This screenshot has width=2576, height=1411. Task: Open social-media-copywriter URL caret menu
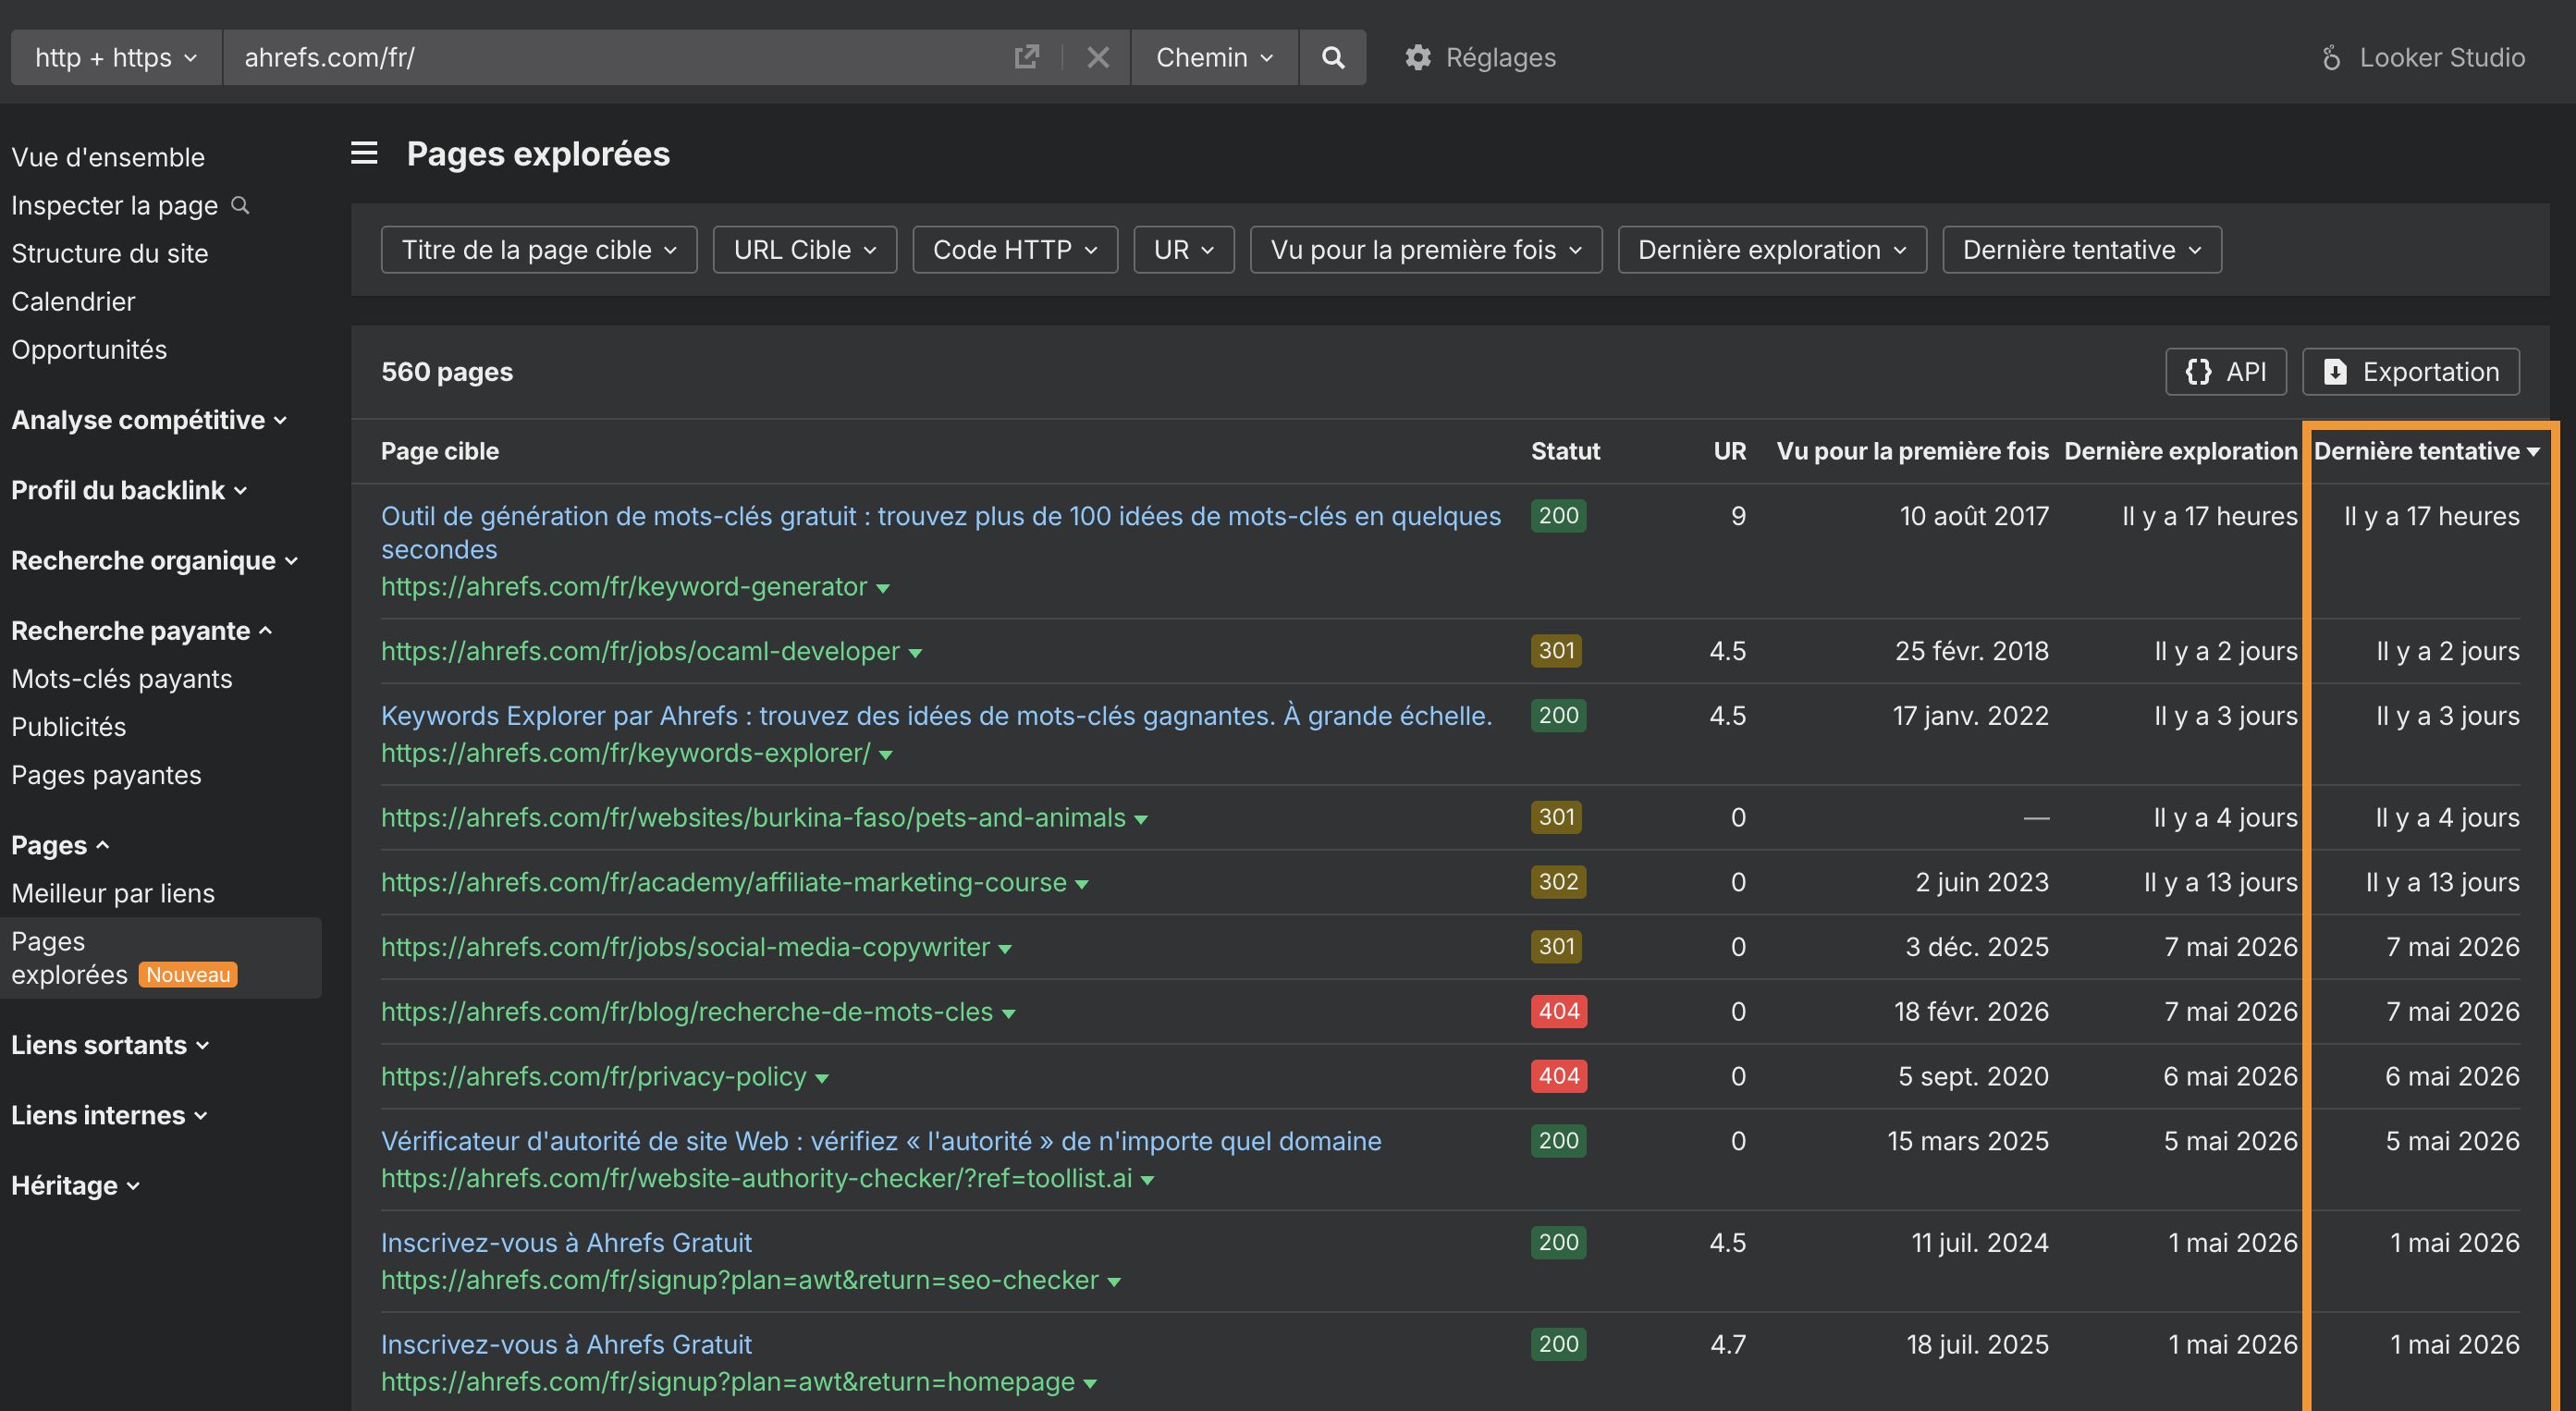click(1005, 949)
